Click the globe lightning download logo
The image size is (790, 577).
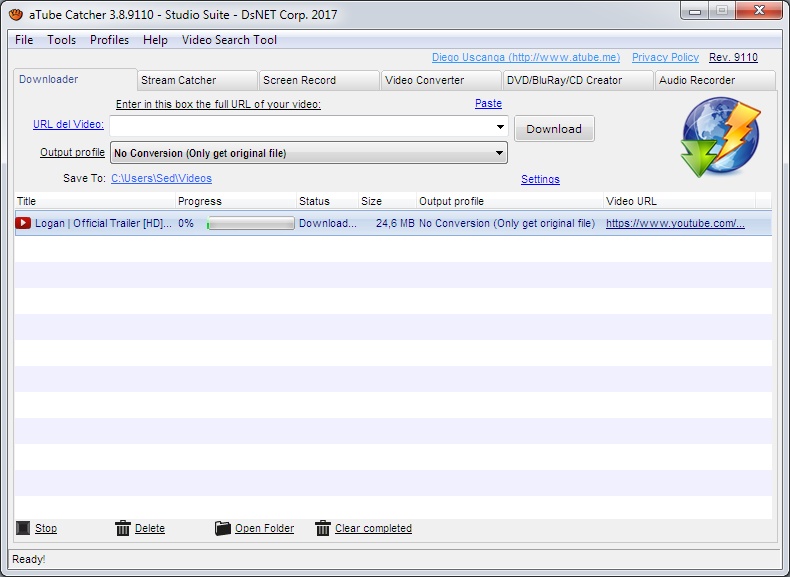pos(720,137)
